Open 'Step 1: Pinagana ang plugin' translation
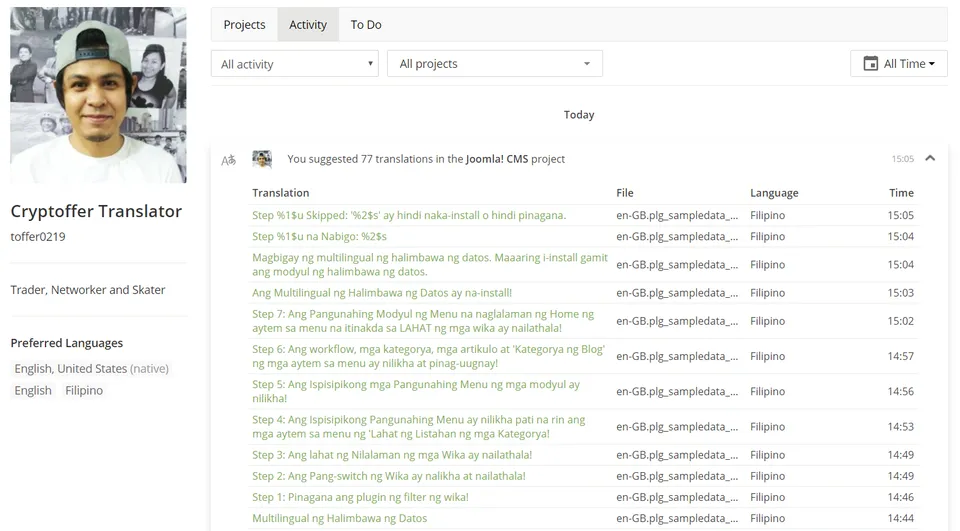Screen dimensions: 960x531 click(x=361, y=497)
